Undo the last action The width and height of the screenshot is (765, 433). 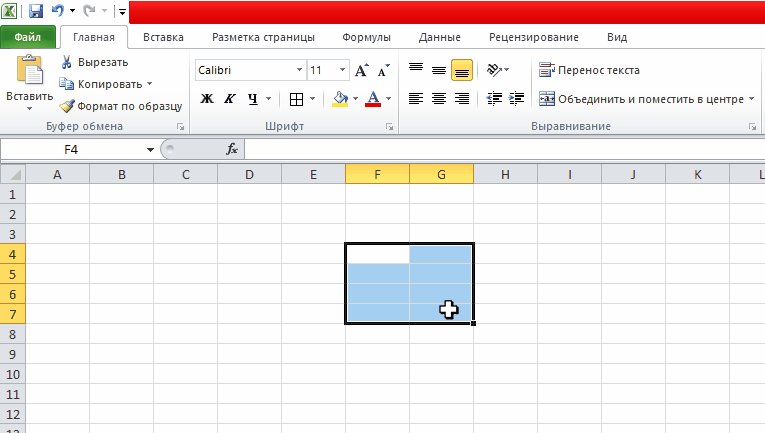58,10
